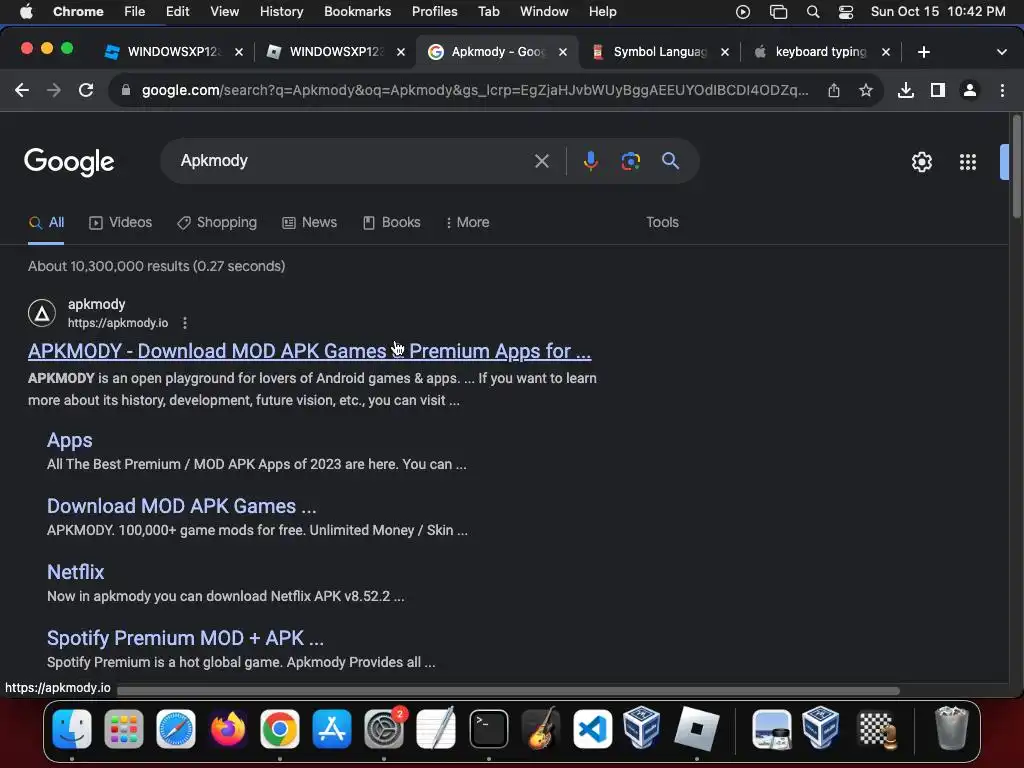Open Spotlight search in menu bar
Viewport: 1024px width, 768px height.
[x=813, y=12]
